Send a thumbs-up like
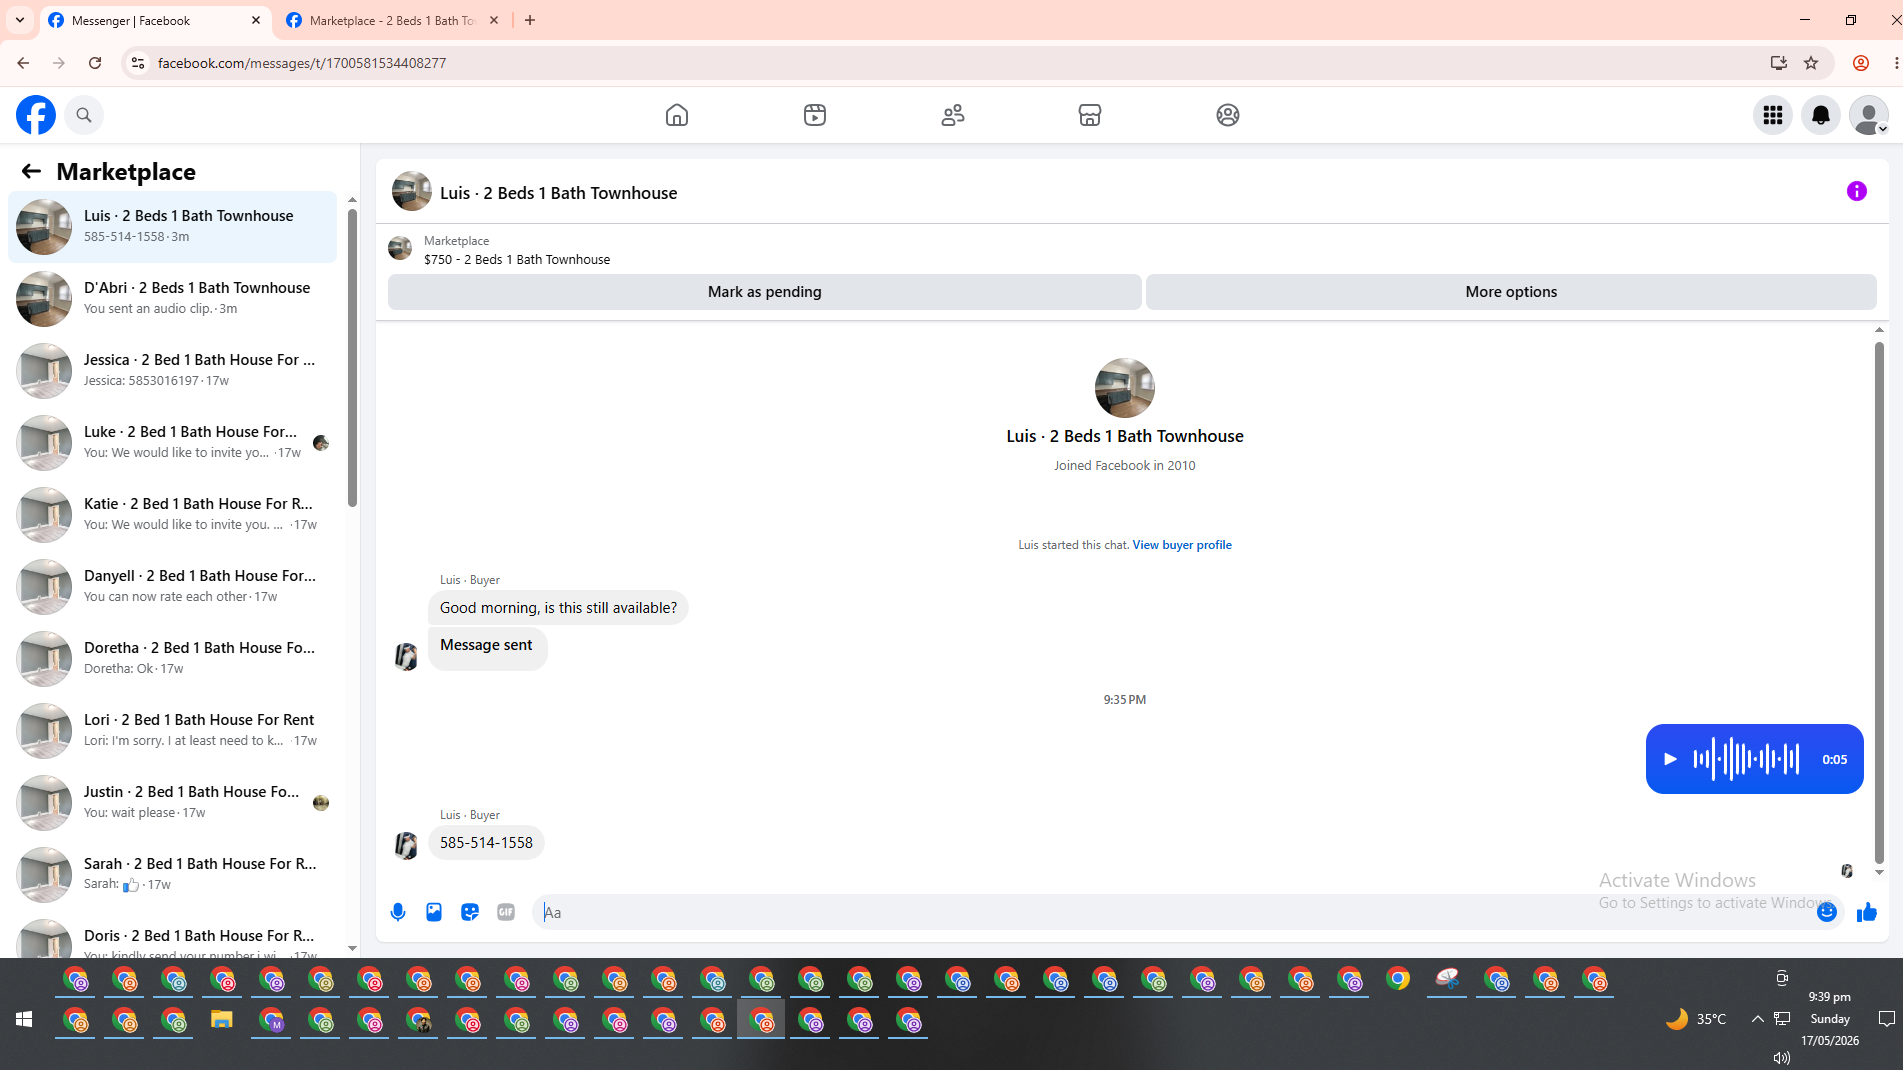 [x=1867, y=912]
